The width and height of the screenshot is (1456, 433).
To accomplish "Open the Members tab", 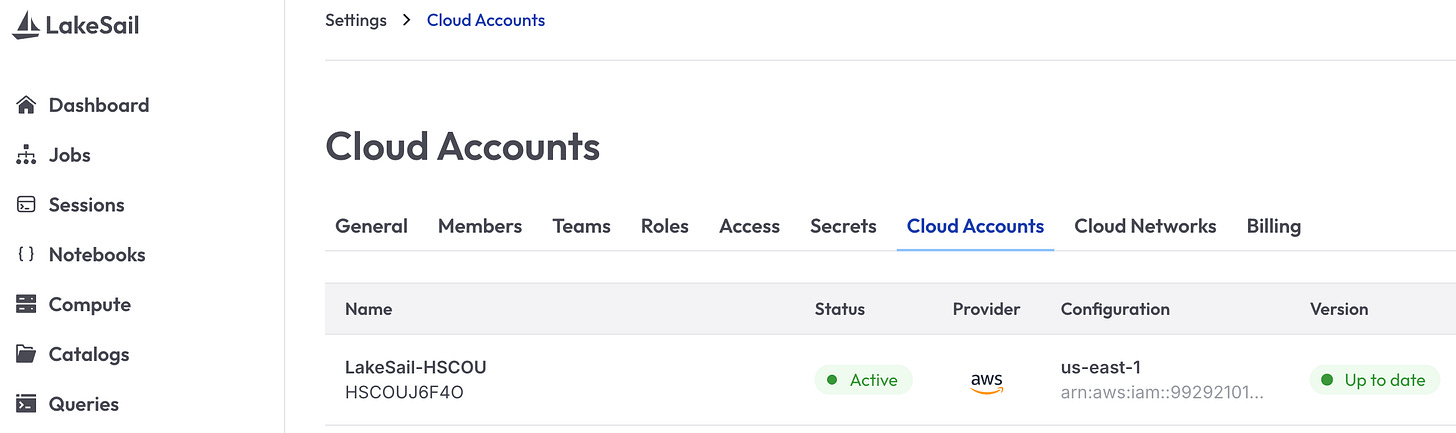I will pyautogui.click(x=480, y=226).
